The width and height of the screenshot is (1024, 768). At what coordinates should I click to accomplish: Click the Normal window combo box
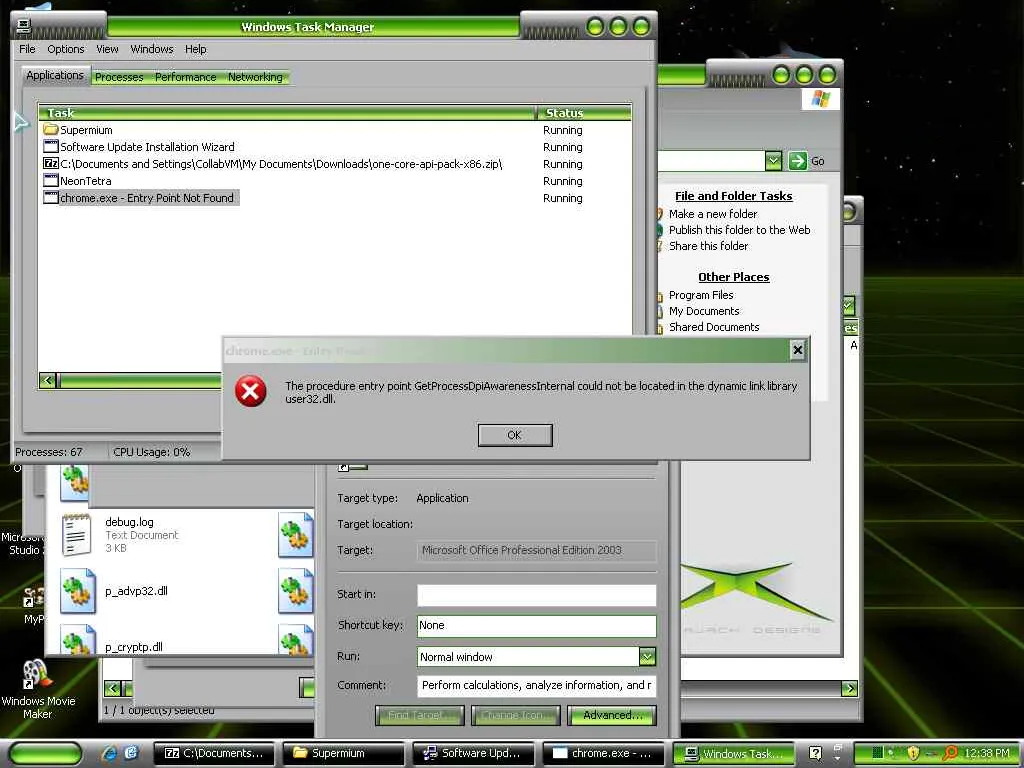coord(536,656)
